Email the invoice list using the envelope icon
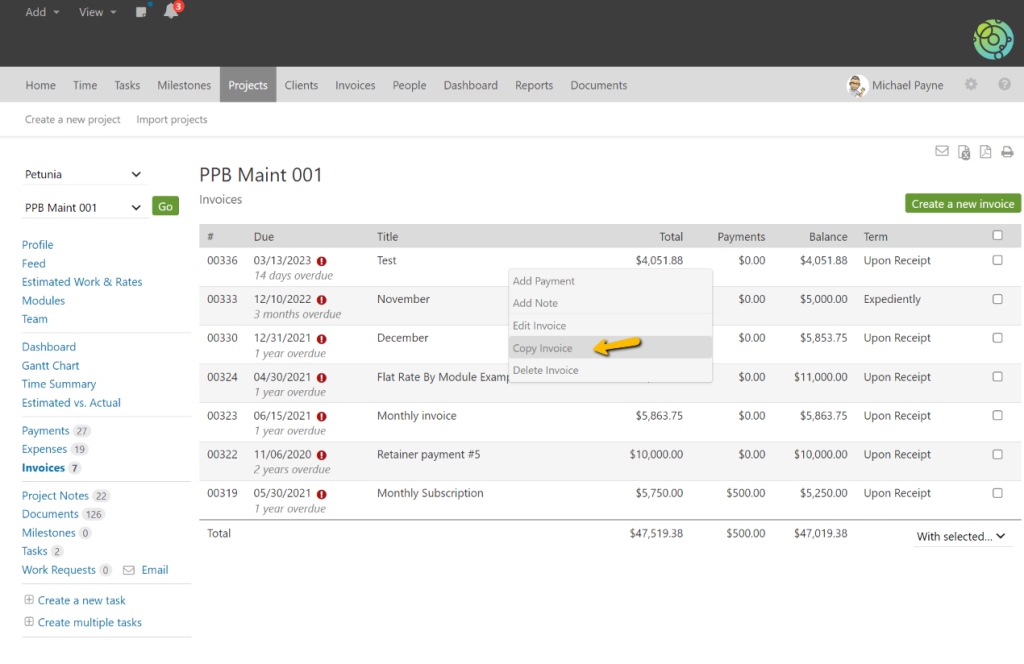 [941, 151]
